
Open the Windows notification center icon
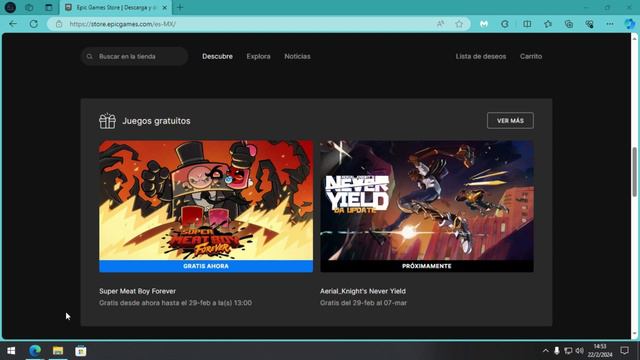624,351
